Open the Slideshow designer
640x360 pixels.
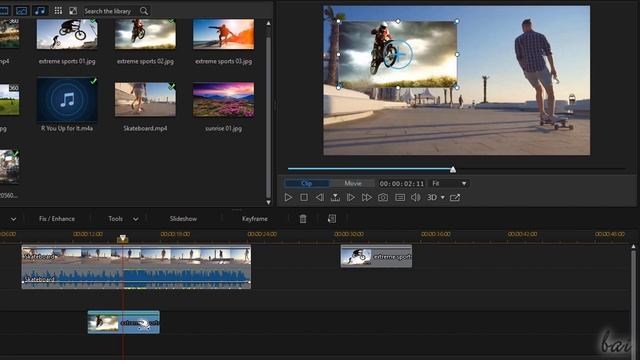(183, 219)
